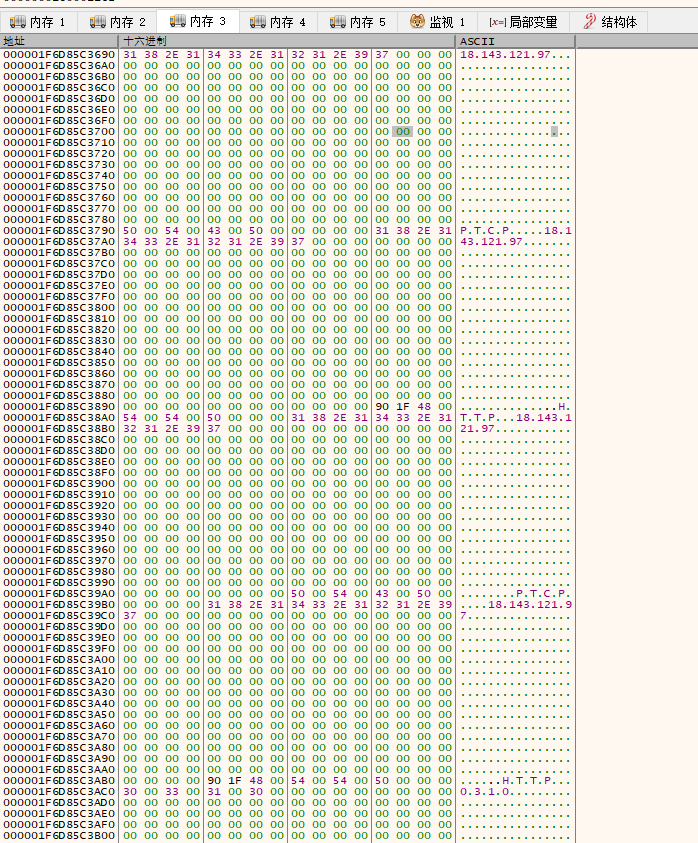Switch to the 内存 2 dump tab
Image resolution: width=698 pixels, height=843 pixels.
[x=118, y=22]
